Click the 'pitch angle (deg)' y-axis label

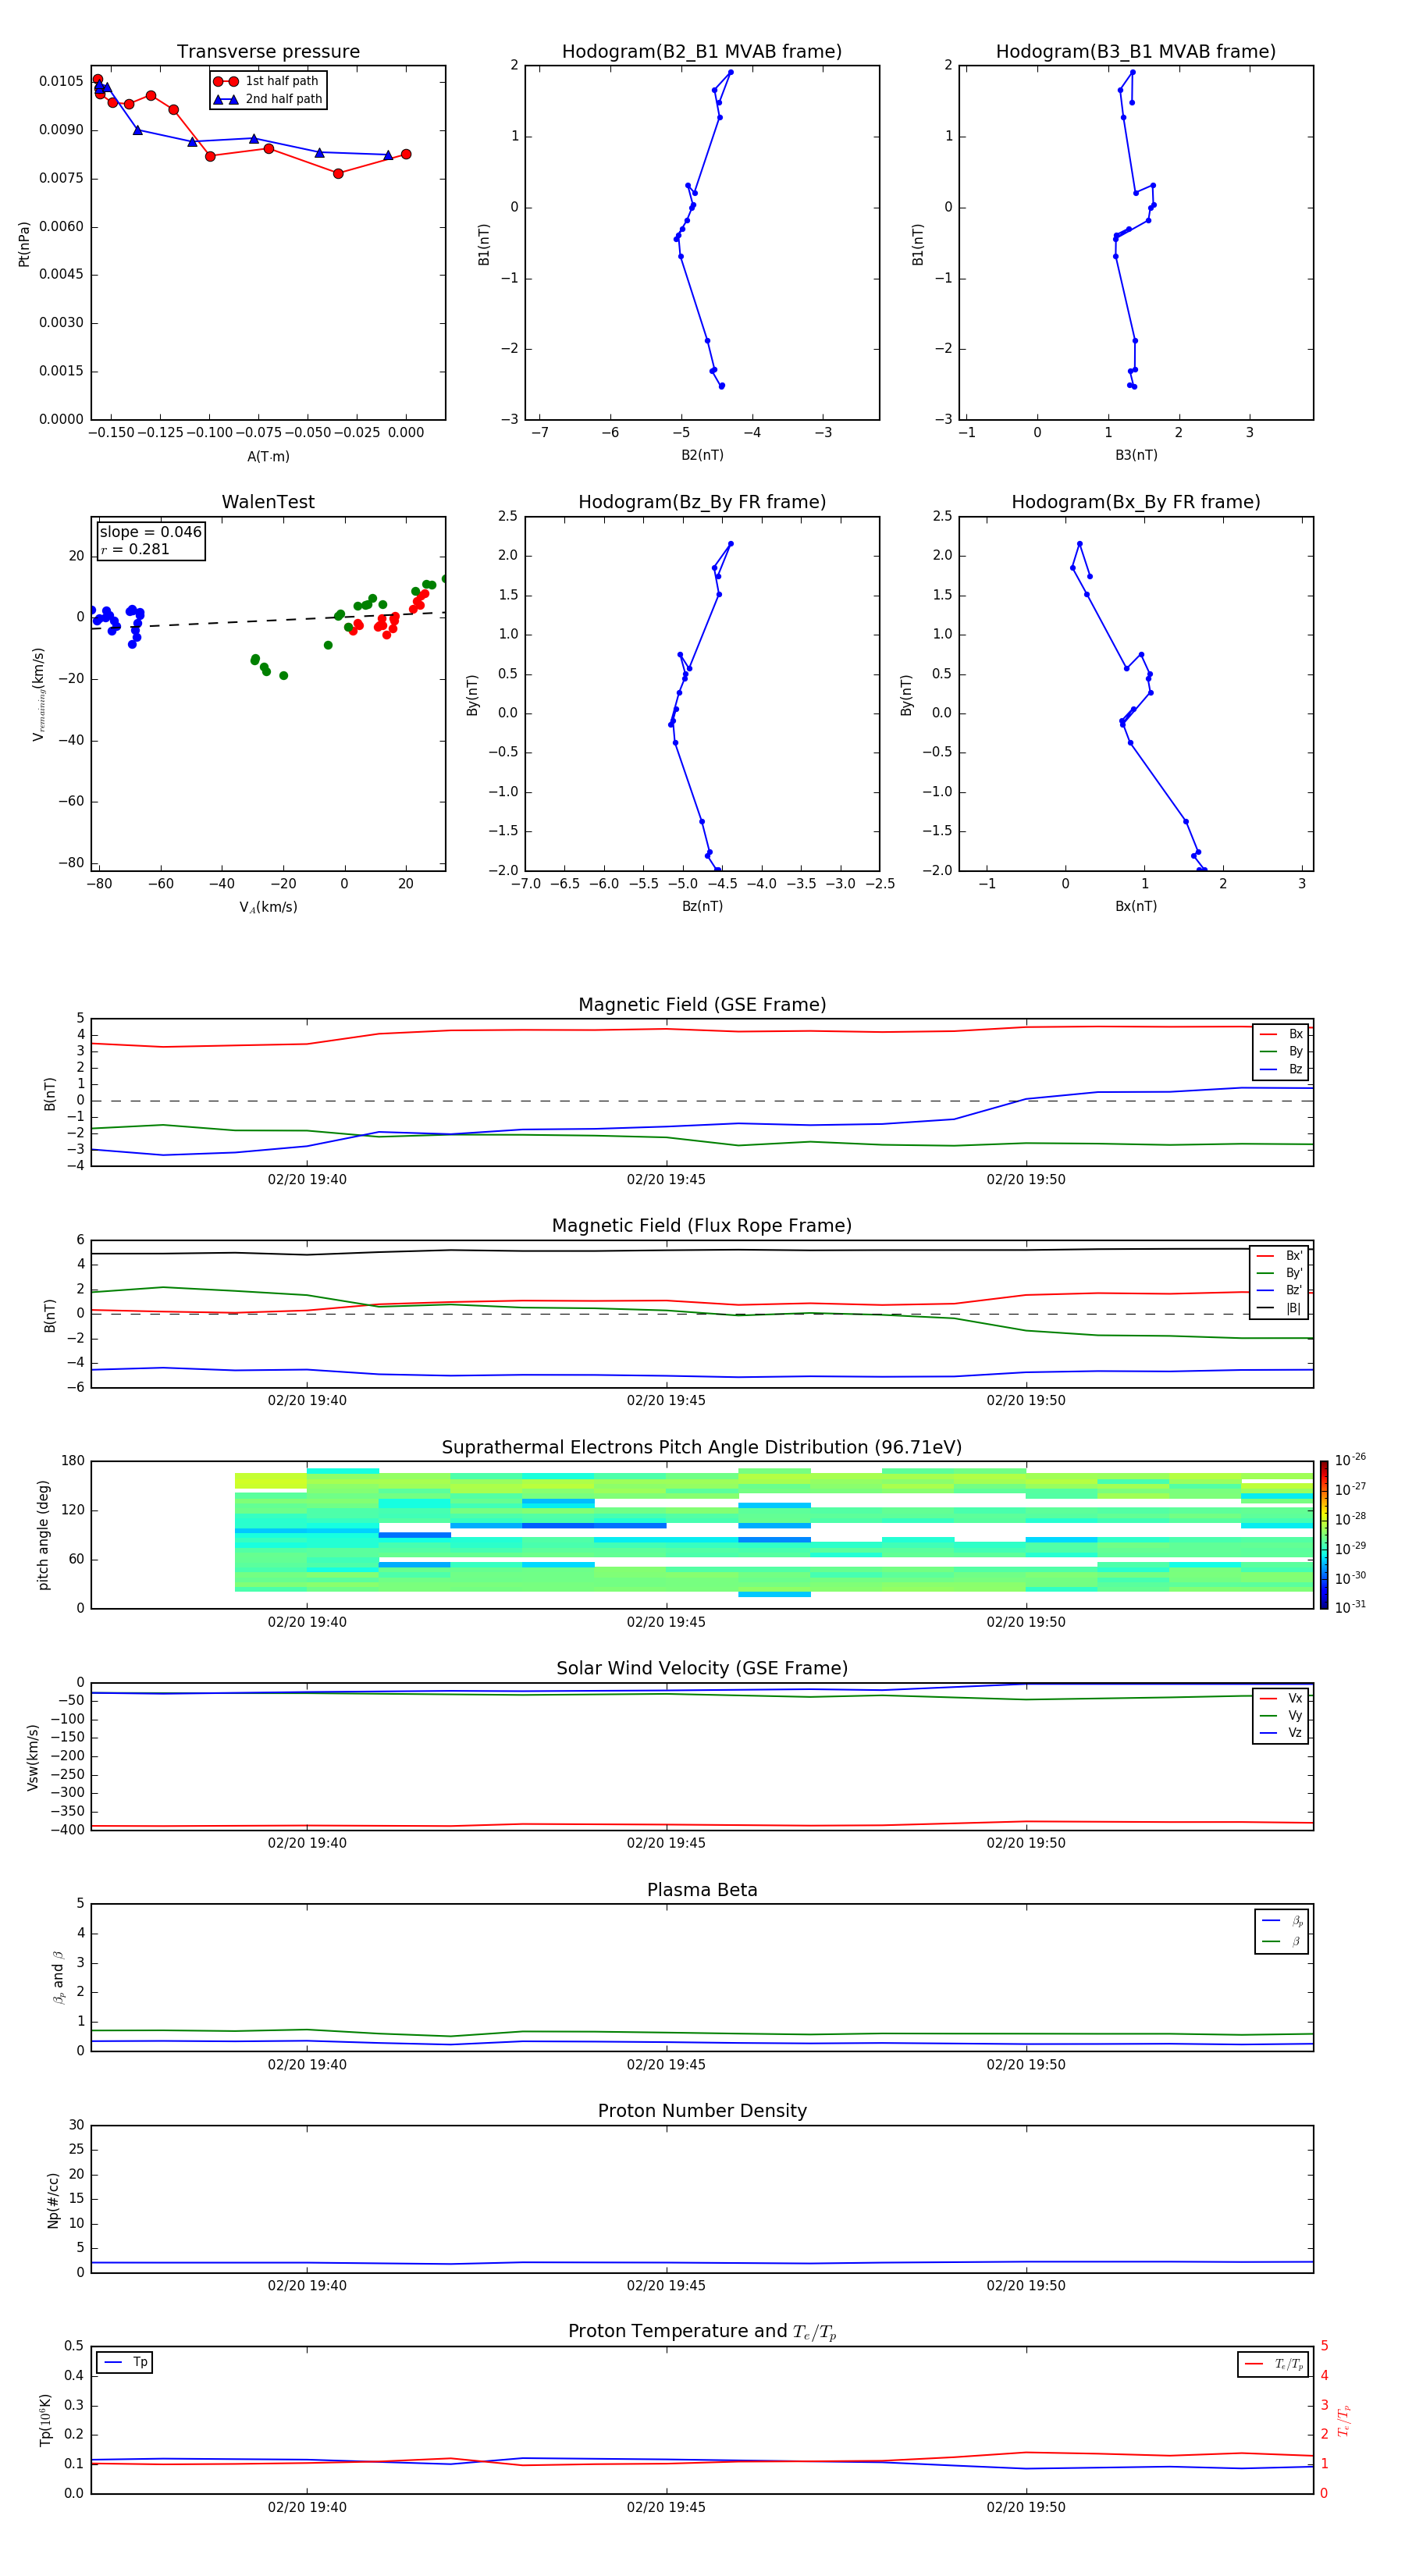tap(43, 1535)
